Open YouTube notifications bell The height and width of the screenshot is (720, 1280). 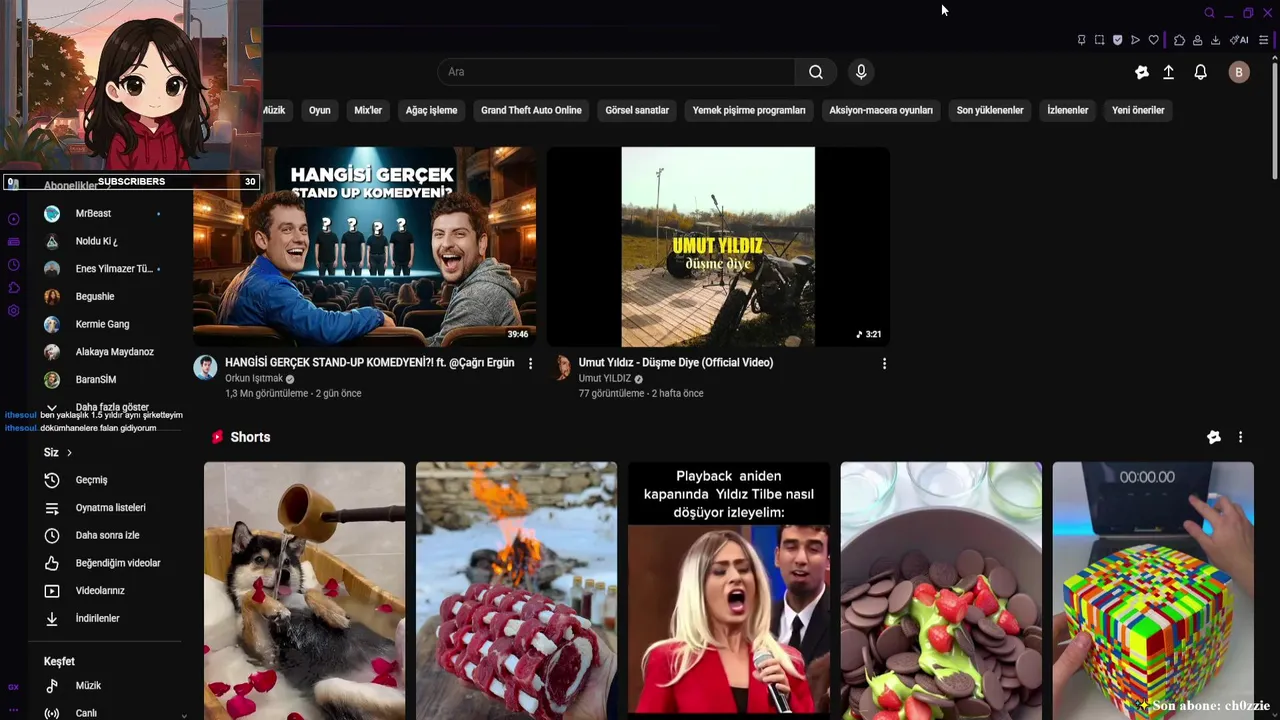click(x=1201, y=72)
